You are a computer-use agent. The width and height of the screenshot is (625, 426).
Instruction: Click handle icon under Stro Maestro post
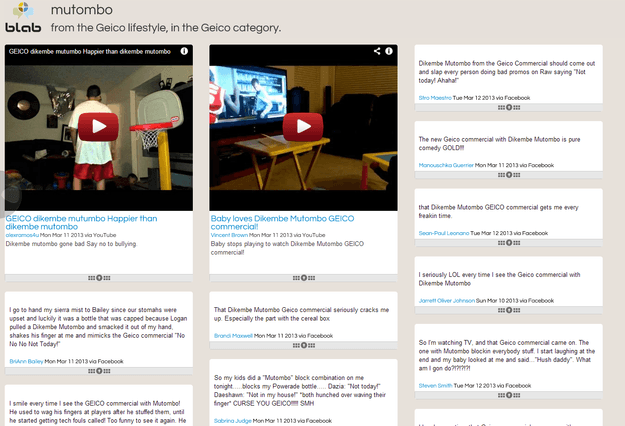pyautogui.click(x=509, y=108)
